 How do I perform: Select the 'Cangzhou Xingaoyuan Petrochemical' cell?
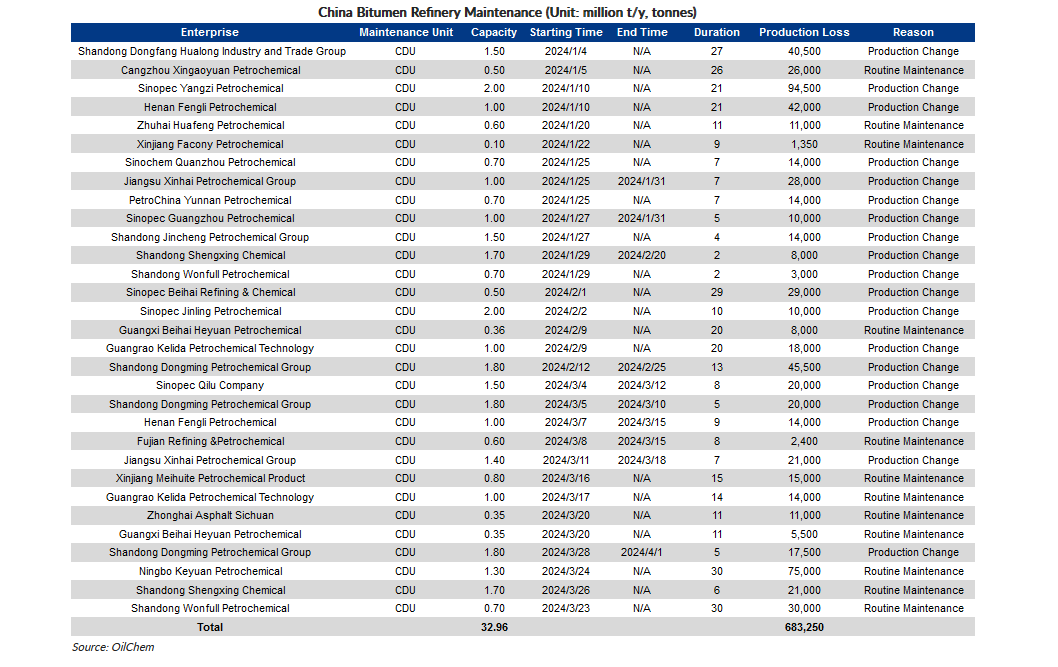[211, 70]
